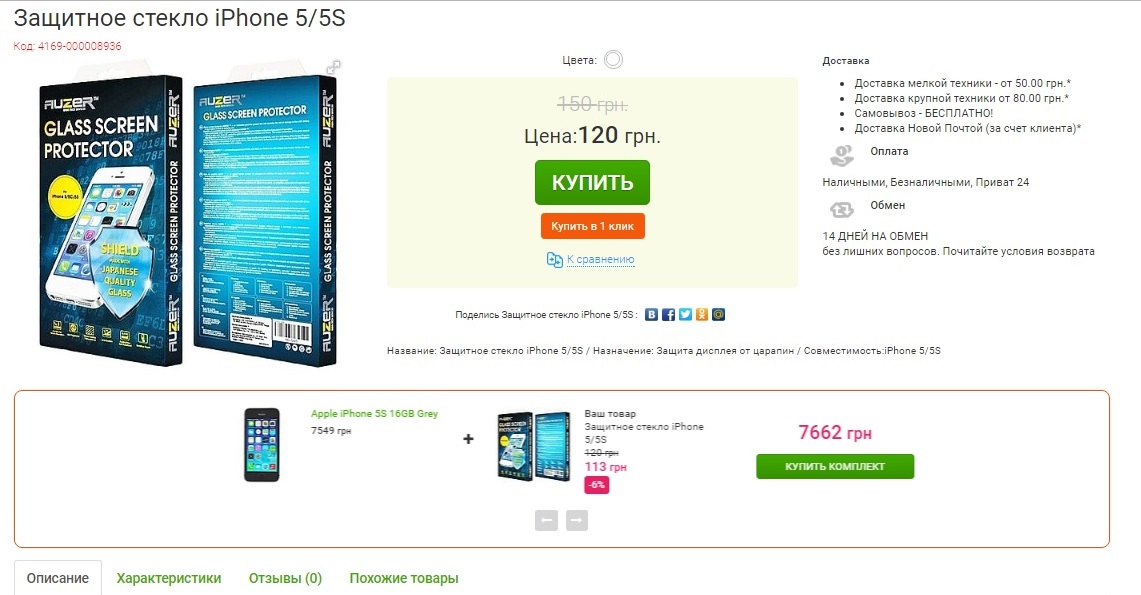This screenshot has width=1141, height=595.
Task: Click the green КУПИТЬ button
Action: (592, 183)
